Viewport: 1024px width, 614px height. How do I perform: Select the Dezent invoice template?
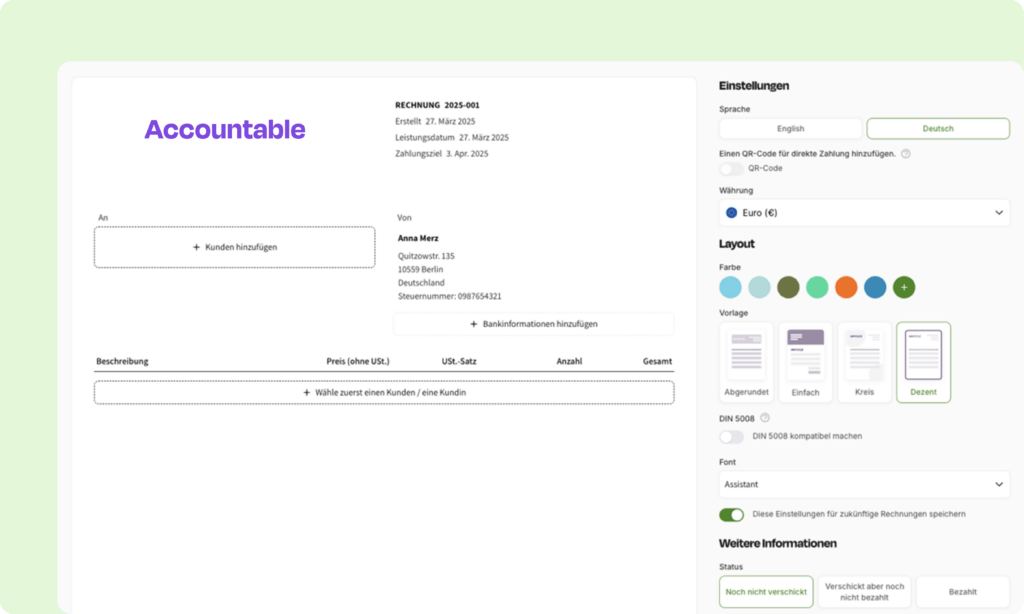point(923,362)
